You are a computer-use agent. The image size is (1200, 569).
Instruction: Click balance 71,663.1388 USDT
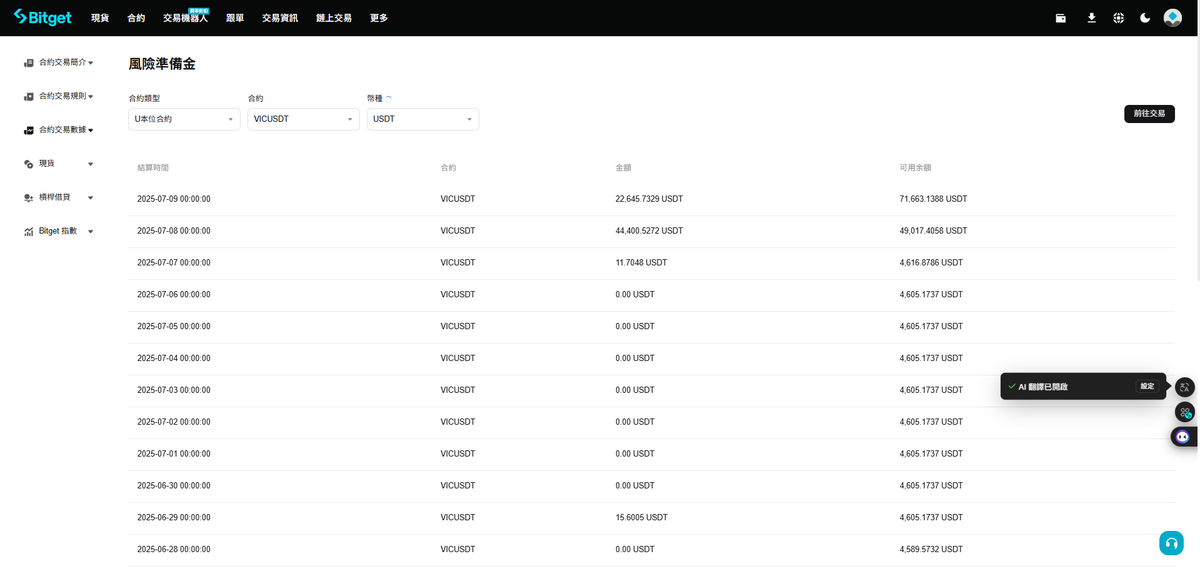pyautogui.click(x=933, y=199)
